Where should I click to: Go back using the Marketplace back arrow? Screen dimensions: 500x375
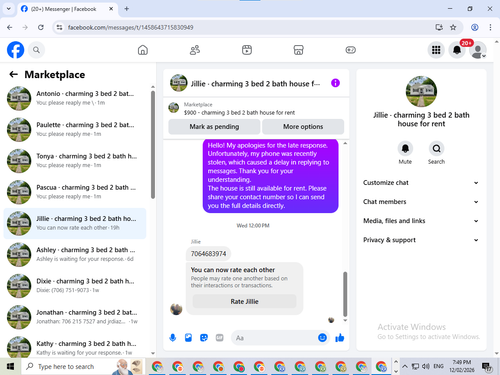13,74
